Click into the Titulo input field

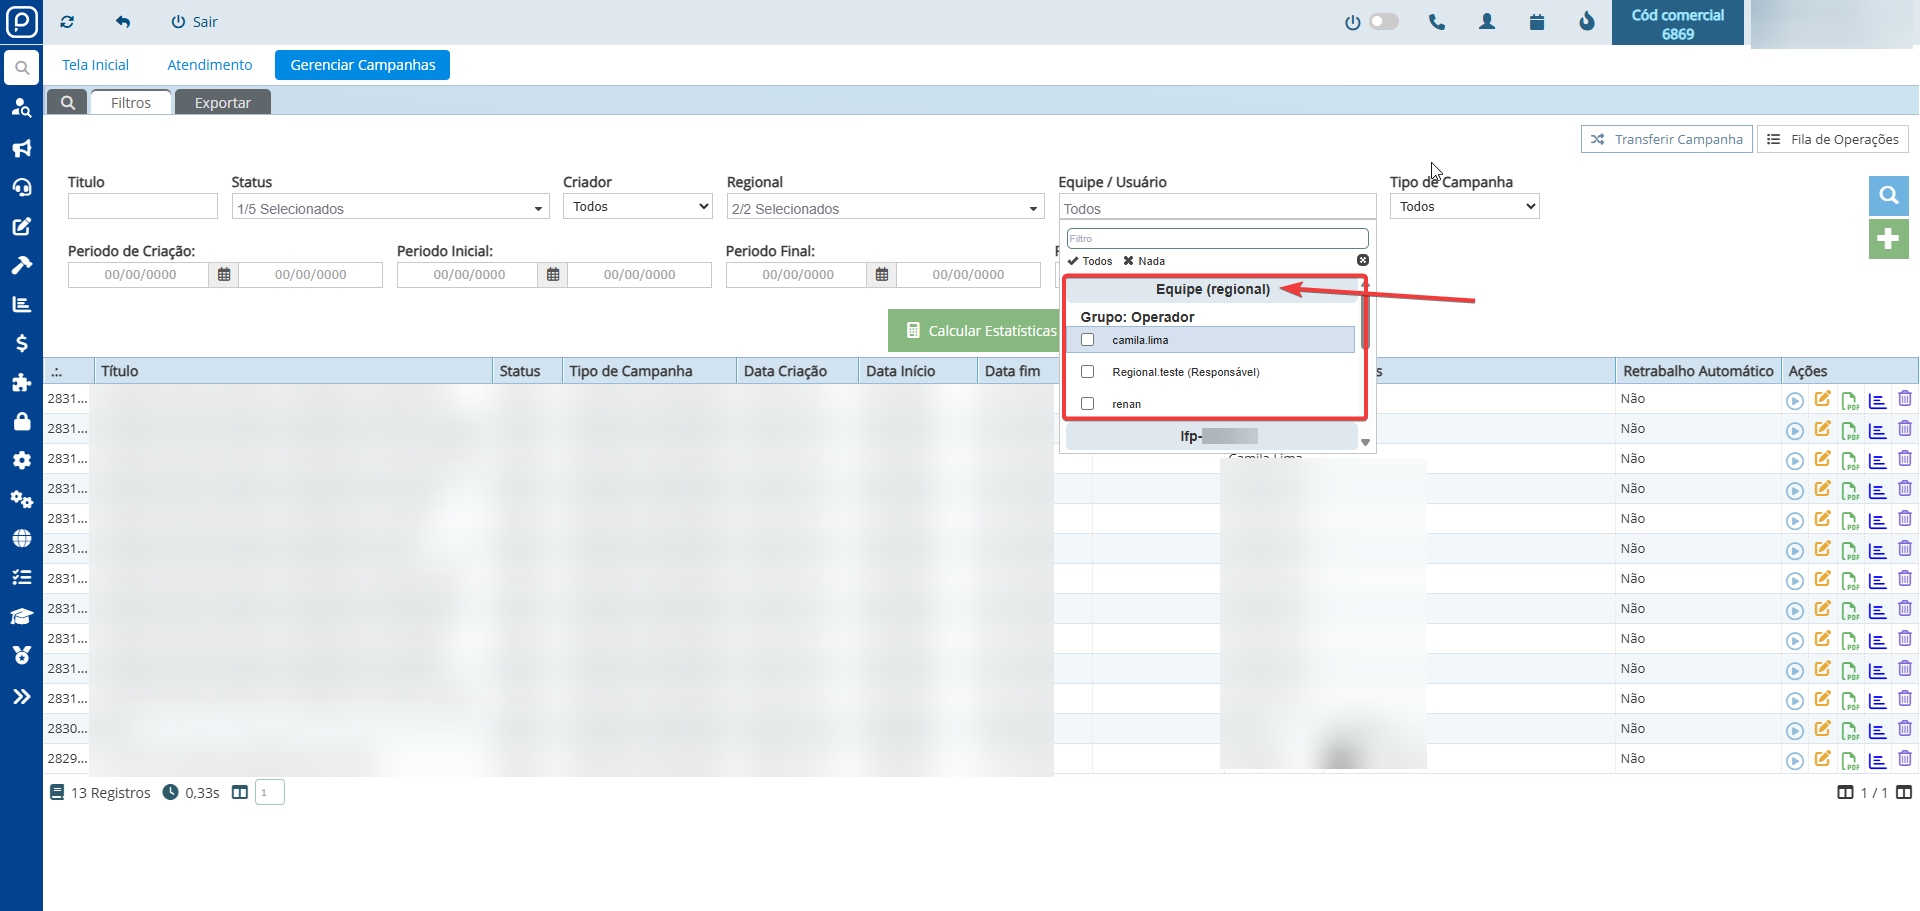[142, 207]
